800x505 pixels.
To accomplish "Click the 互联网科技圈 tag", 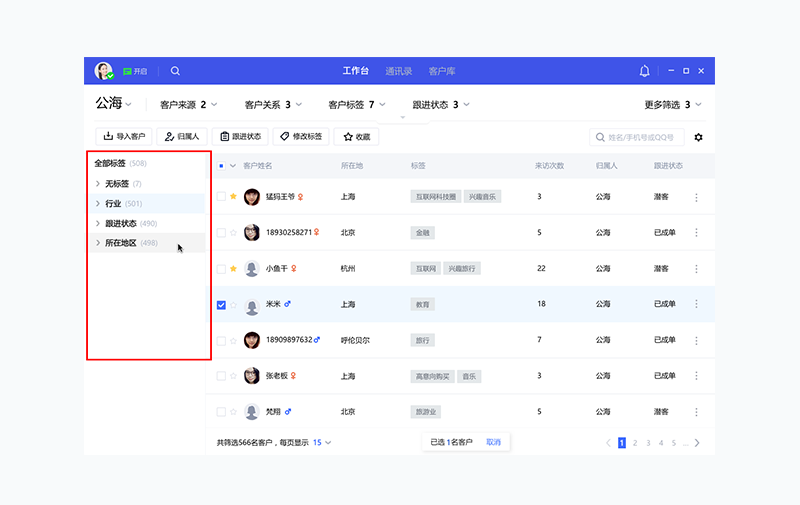I will (x=436, y=197).
